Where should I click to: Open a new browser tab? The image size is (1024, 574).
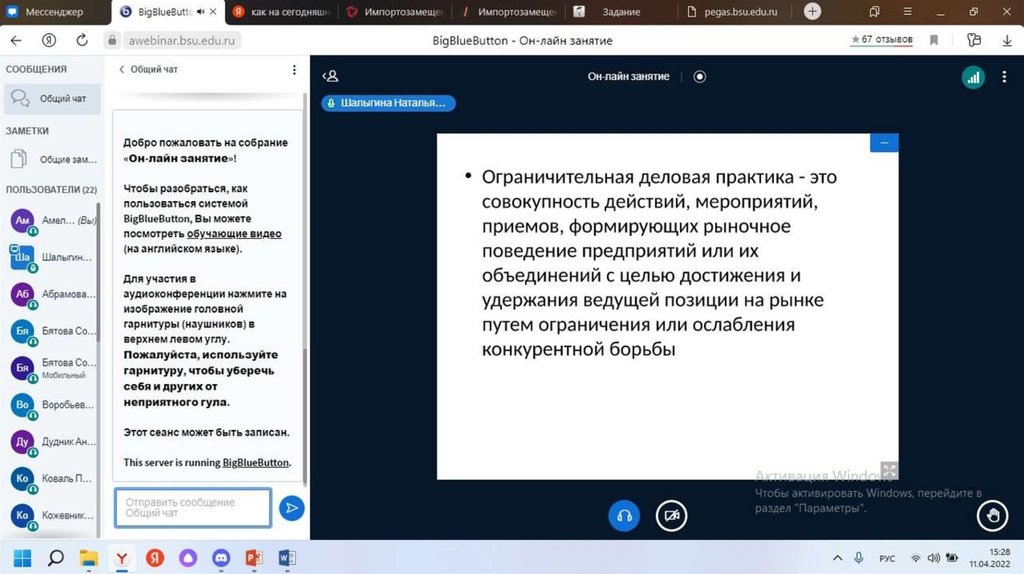point(812,11)
